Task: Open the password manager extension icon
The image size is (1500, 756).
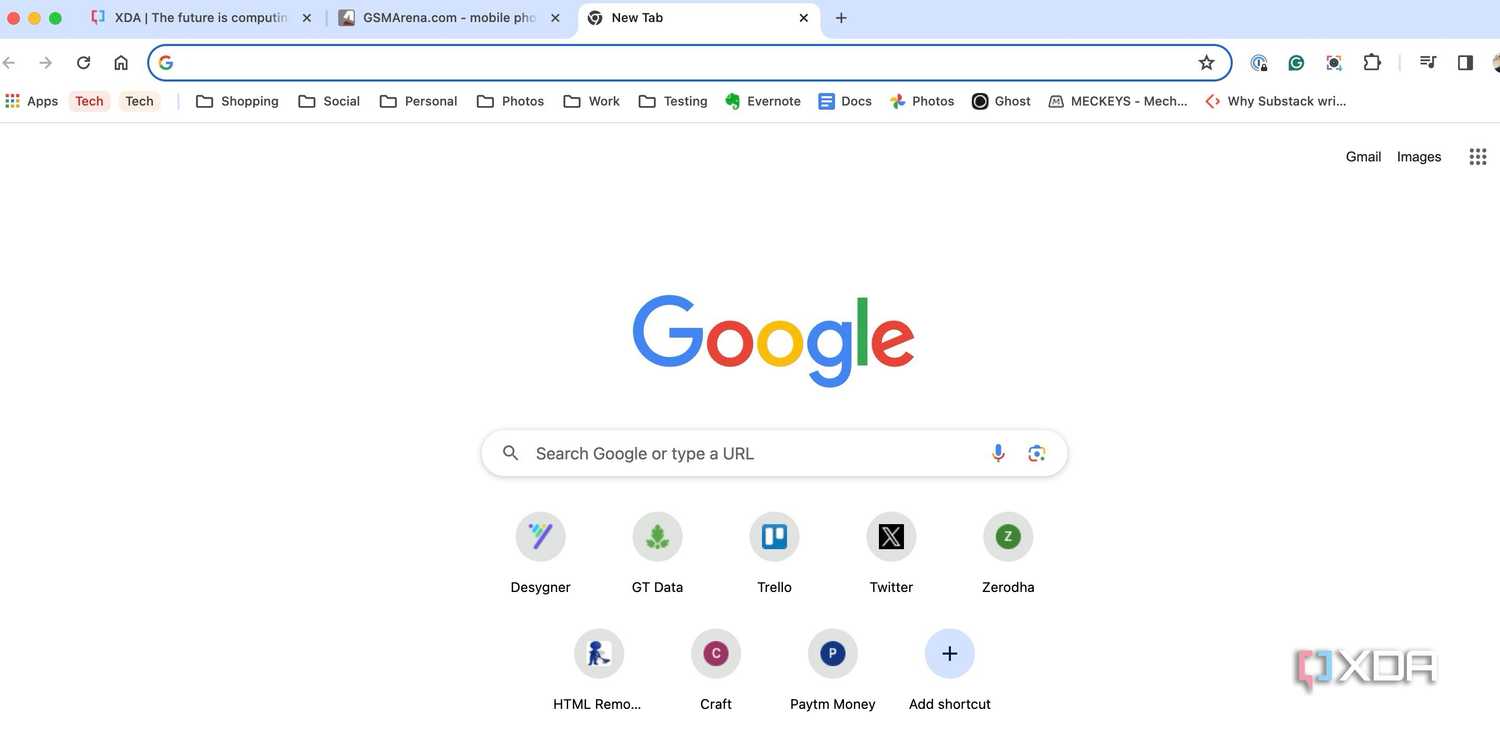Action: pos(1259,63)
